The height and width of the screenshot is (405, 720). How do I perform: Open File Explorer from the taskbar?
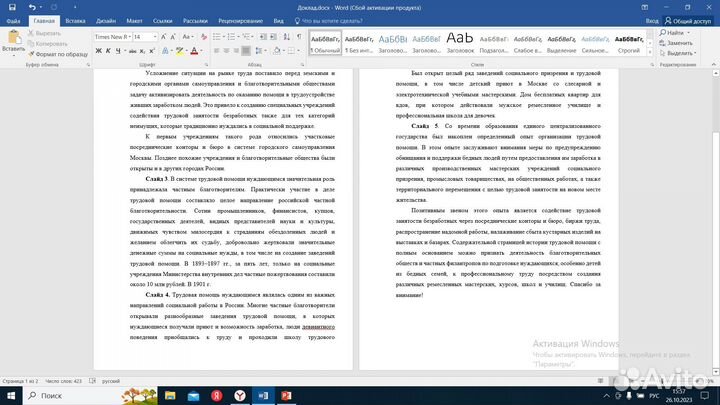pyautogui.click(x=170, y=395)
